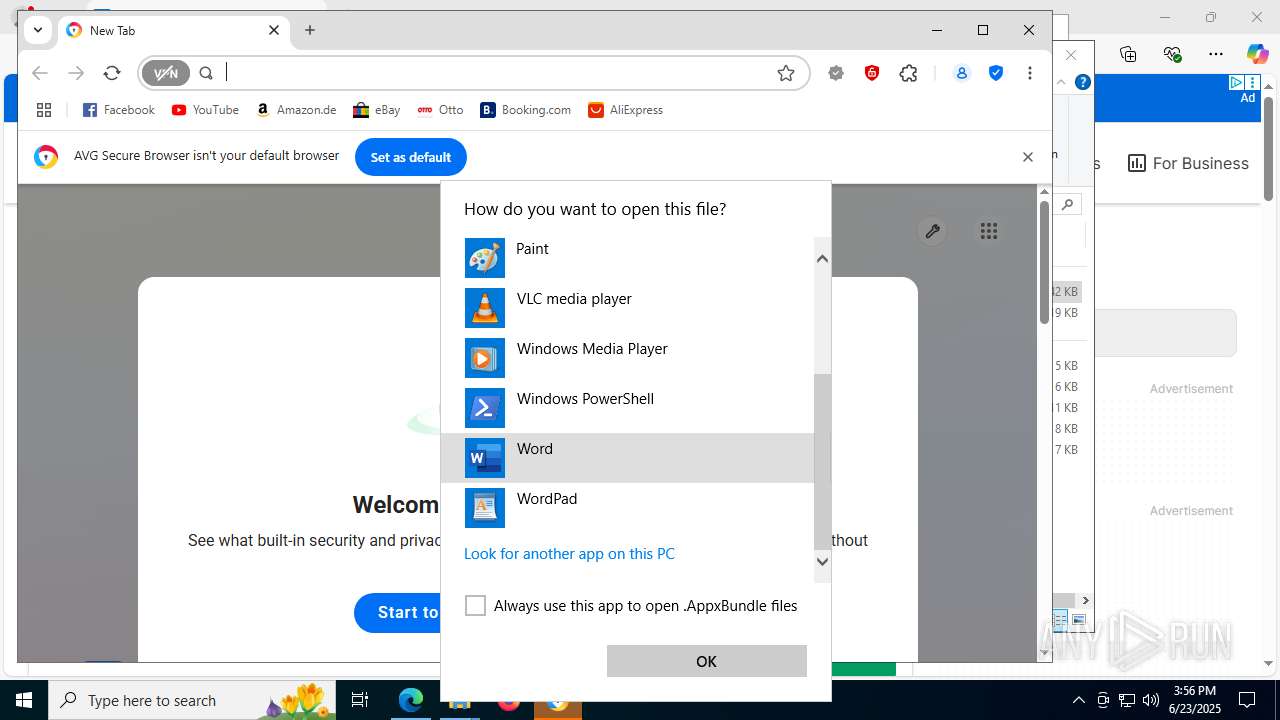Click the gray verified badge extension icon
Image resolution: width=1280 pixels, height=720 pixels.
click(836, 73)
